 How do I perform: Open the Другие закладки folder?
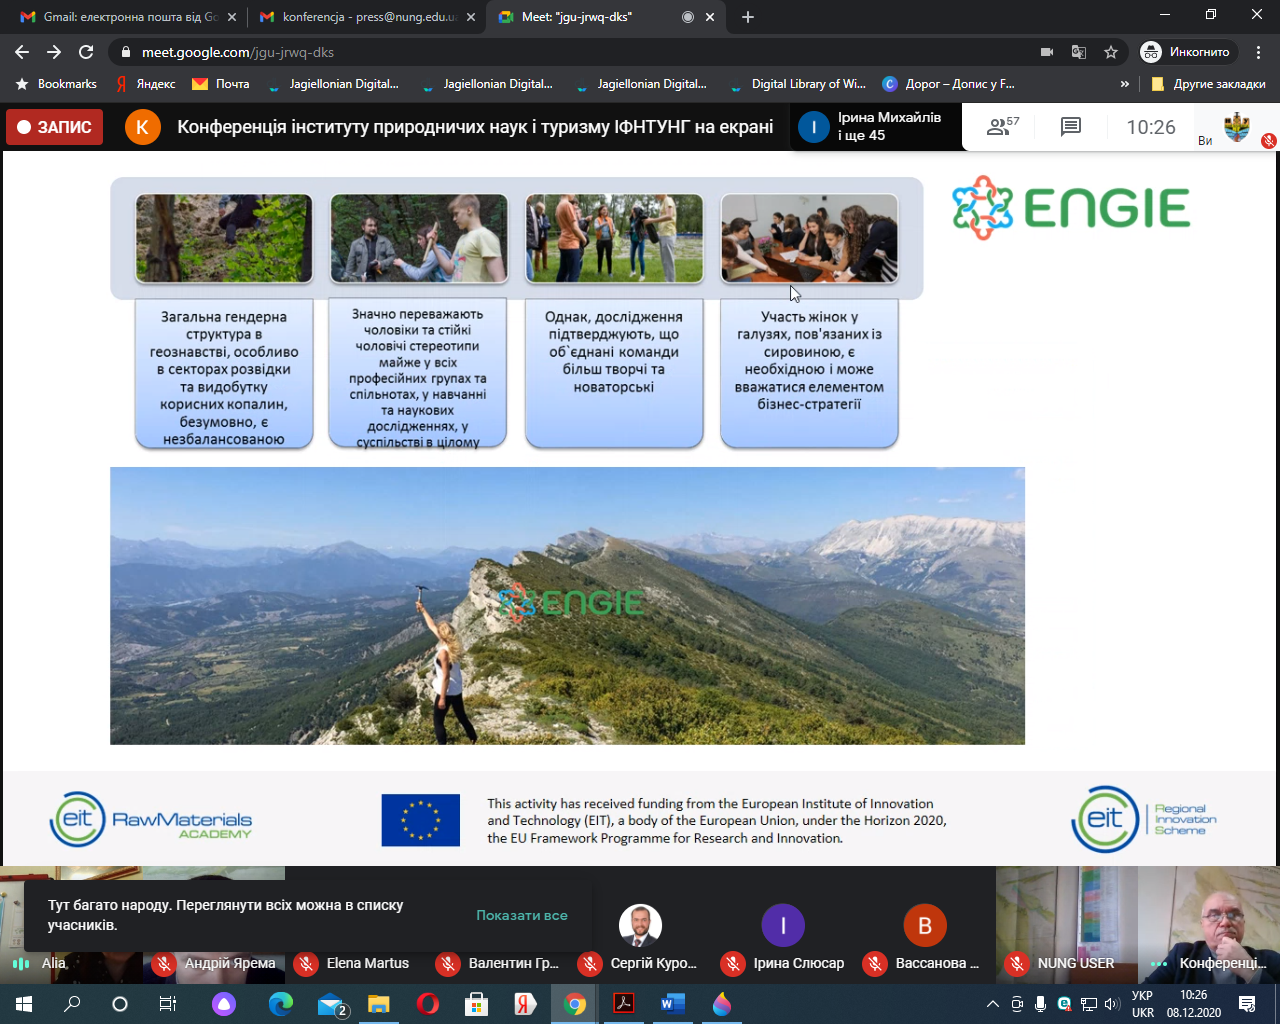coord(1208,84)
